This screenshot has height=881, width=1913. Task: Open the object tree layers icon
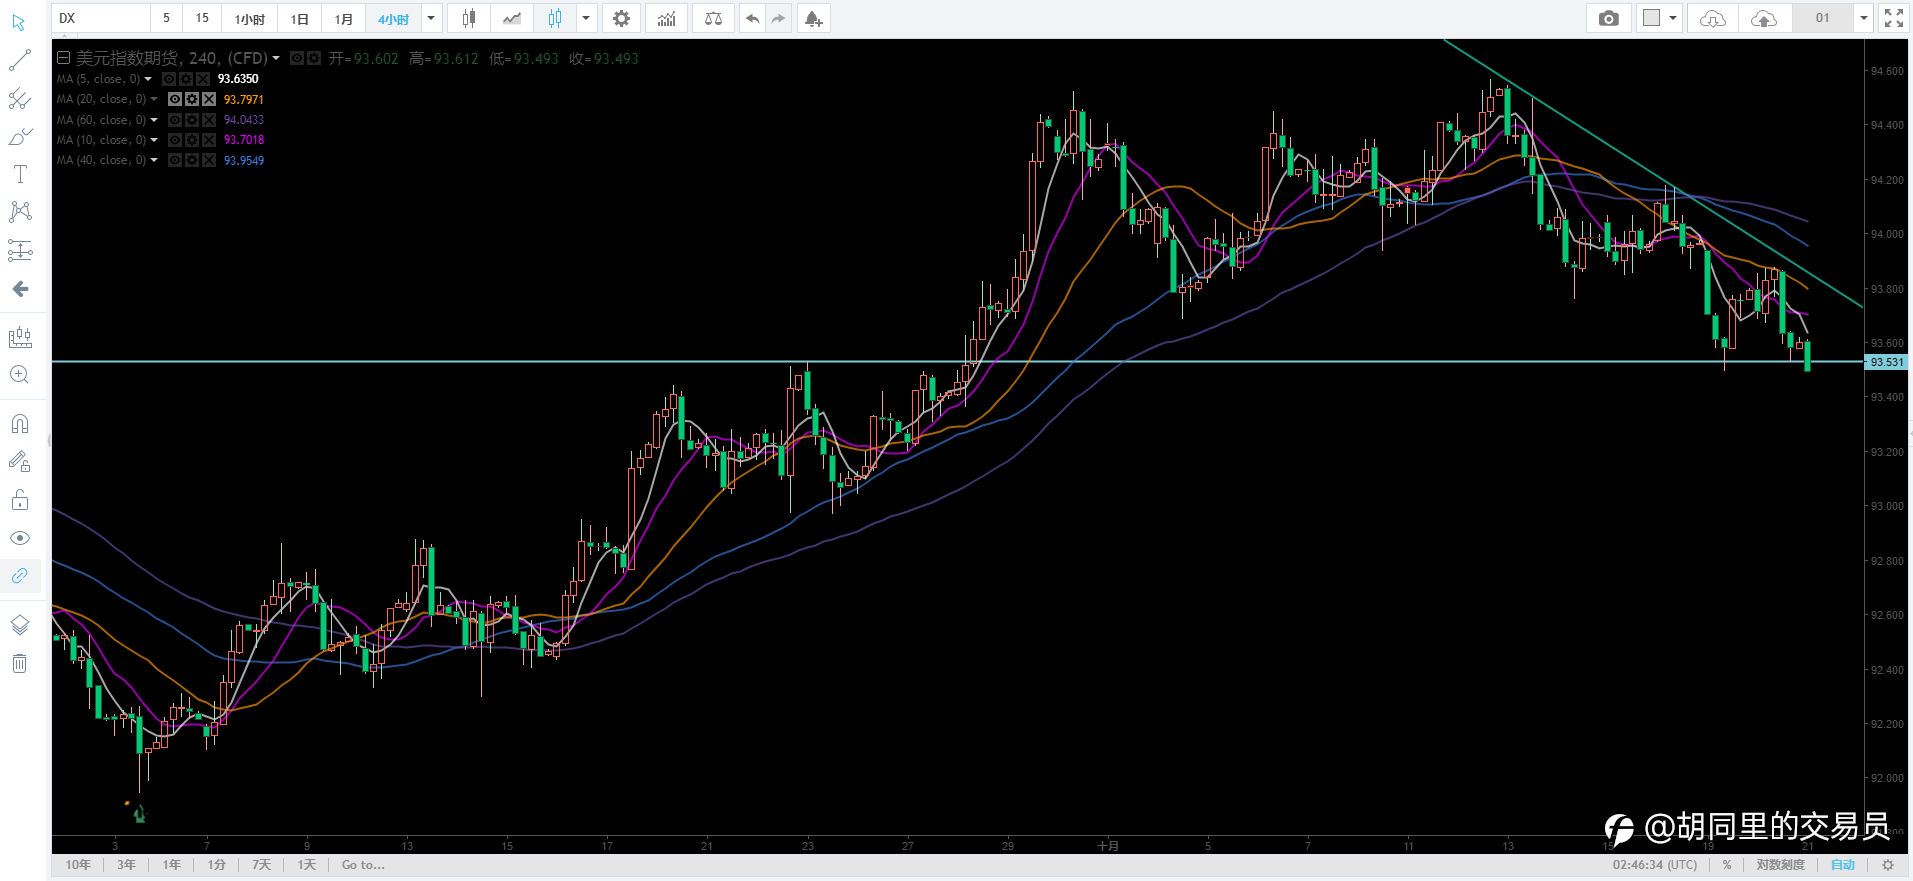[x=19, y=625]
